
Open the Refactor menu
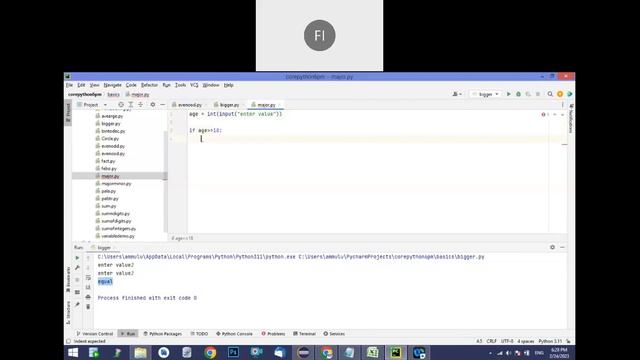[x=149, y=85]
